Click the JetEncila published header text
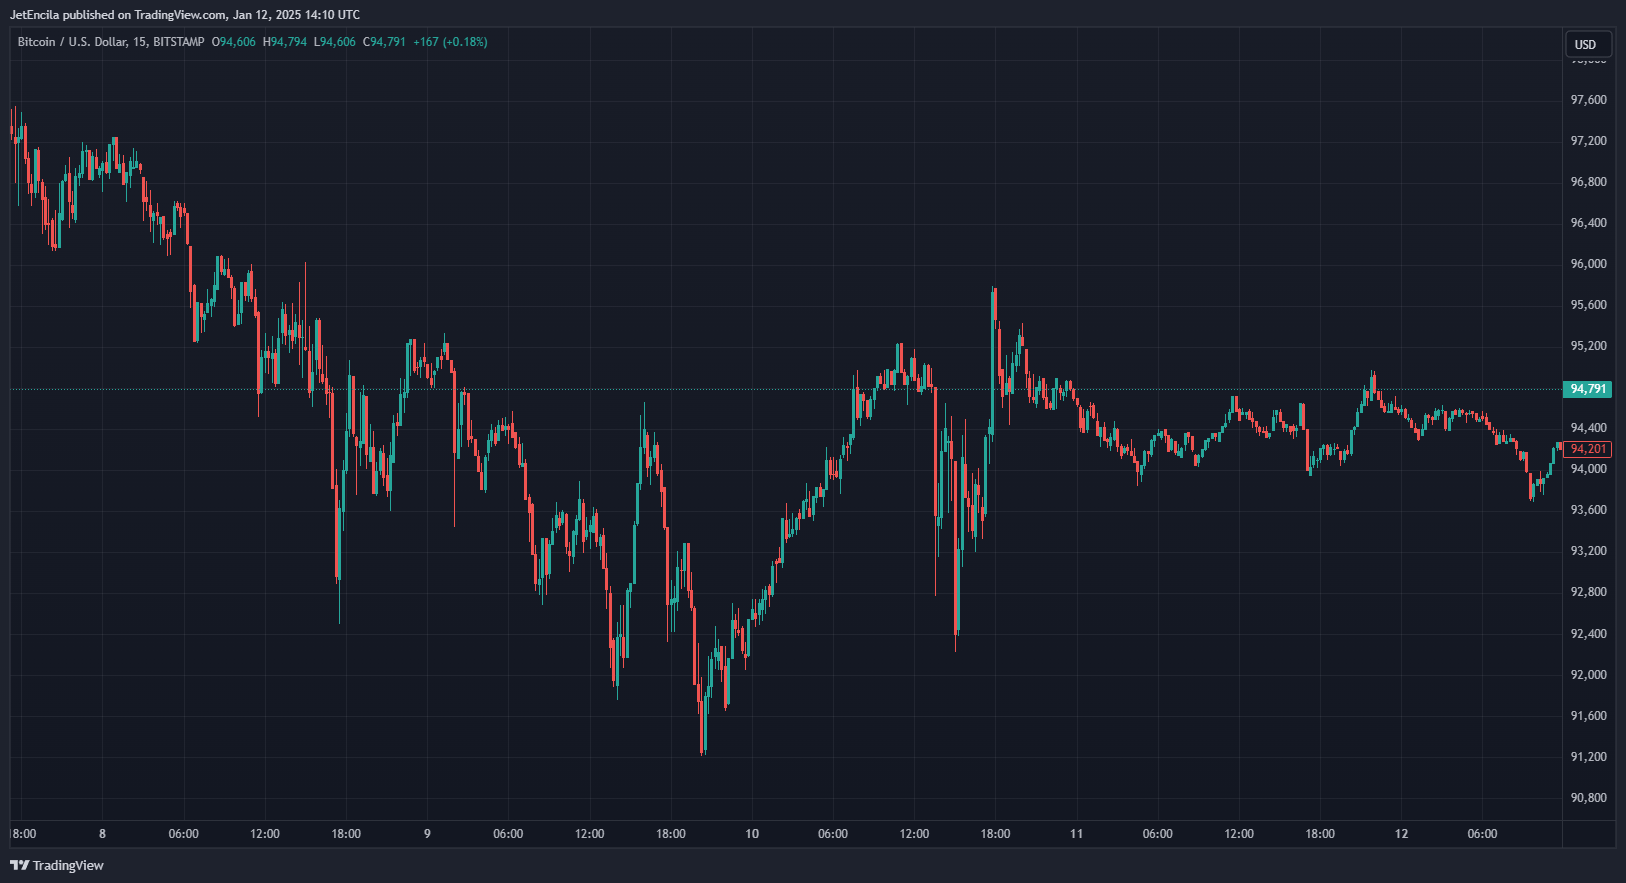 click(x=185, y=15)
